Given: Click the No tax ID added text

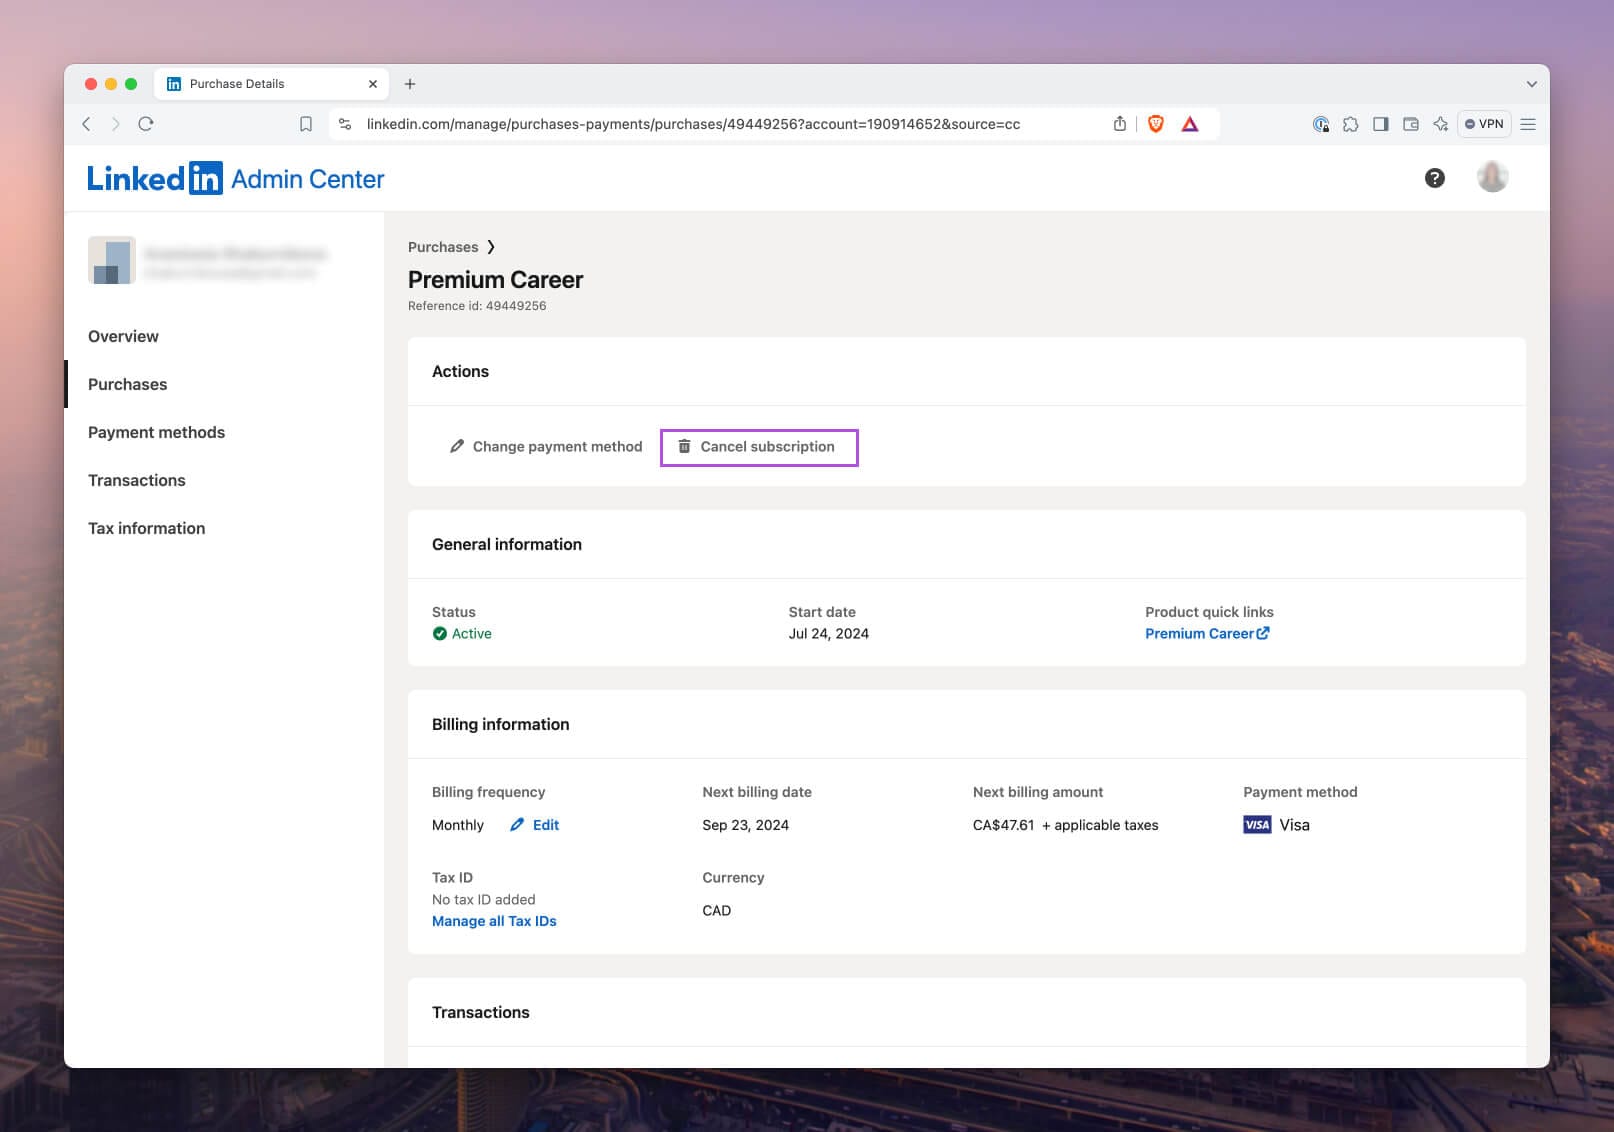Looking at the screenshot, I should 483,900.
